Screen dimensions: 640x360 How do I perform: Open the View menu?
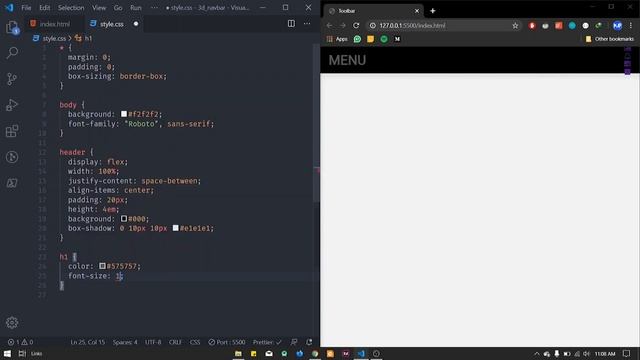(x=99, y=7)
